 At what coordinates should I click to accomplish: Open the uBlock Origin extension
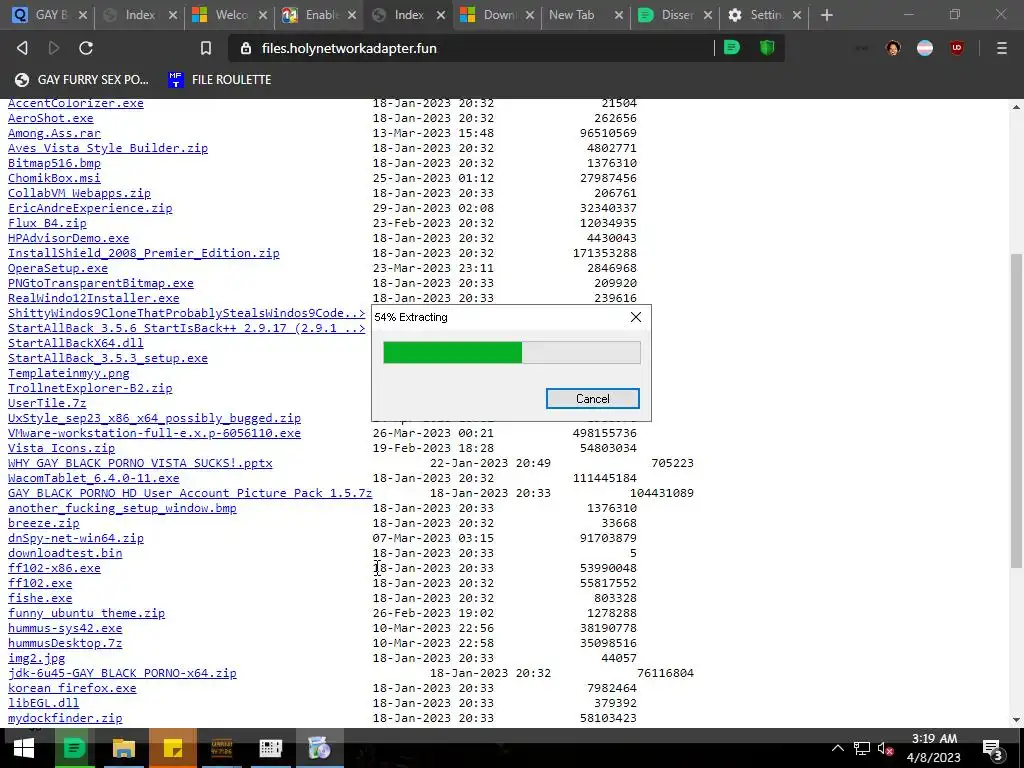click(957, 48)
